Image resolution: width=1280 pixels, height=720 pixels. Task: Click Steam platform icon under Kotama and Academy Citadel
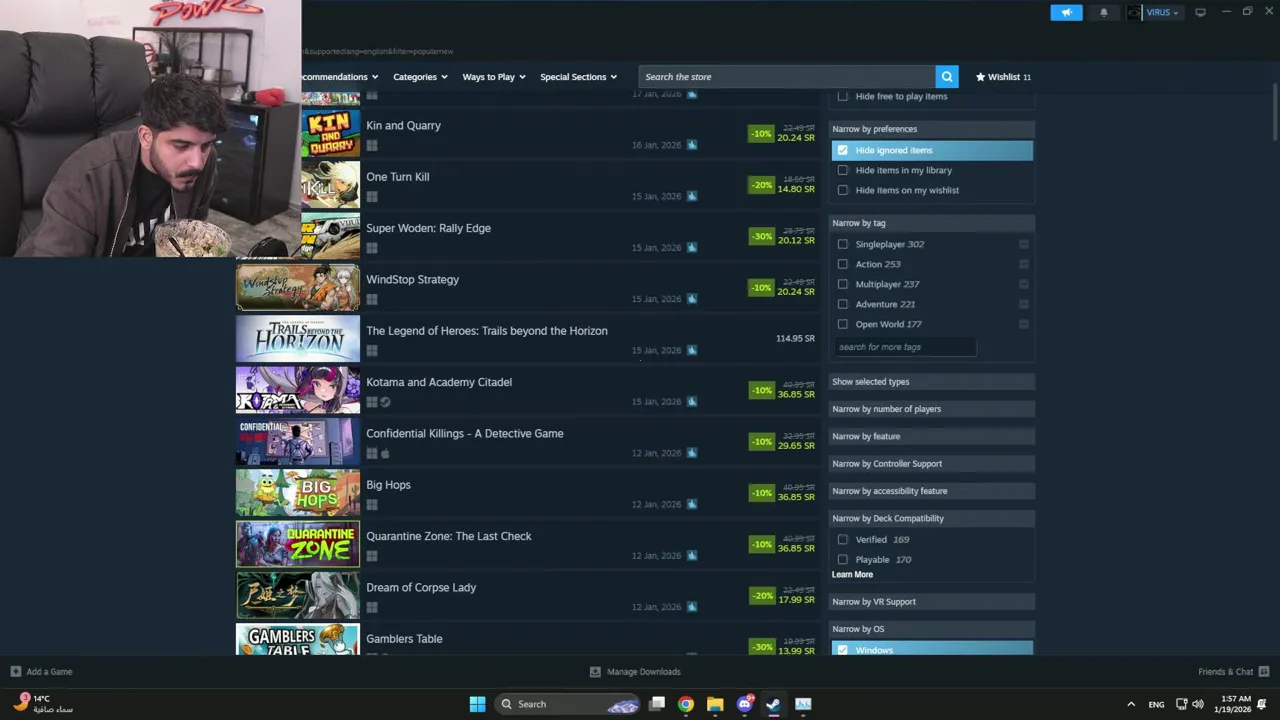pos(385,402)
